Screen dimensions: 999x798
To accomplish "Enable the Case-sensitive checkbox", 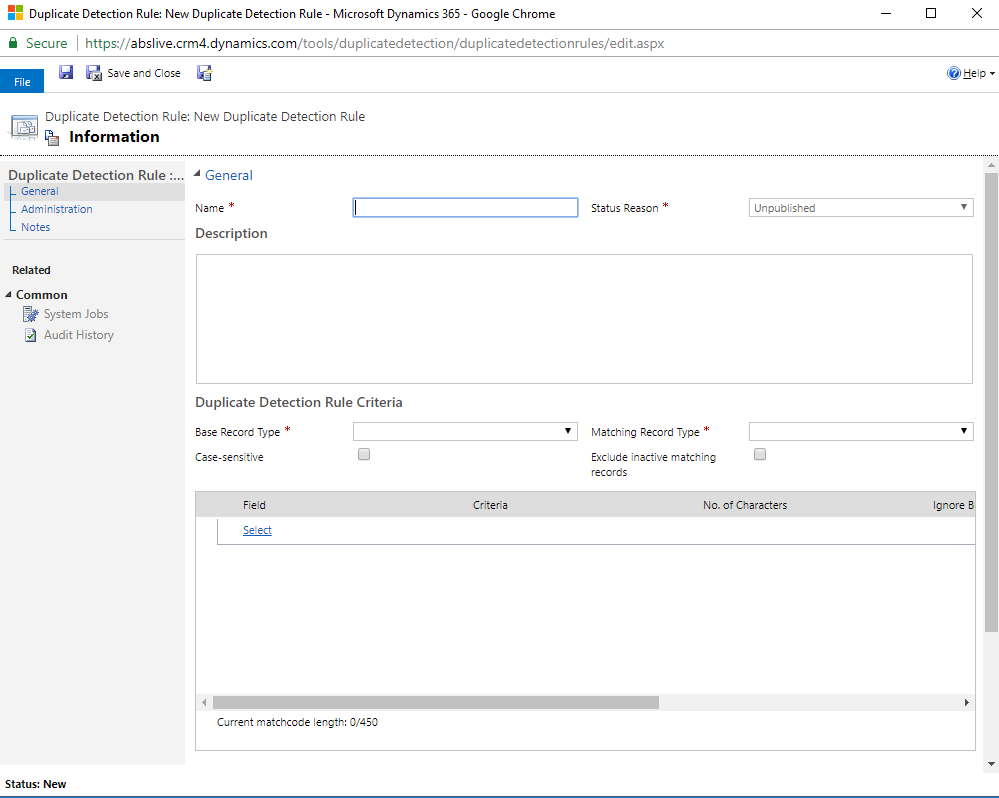I will point(364,454).
